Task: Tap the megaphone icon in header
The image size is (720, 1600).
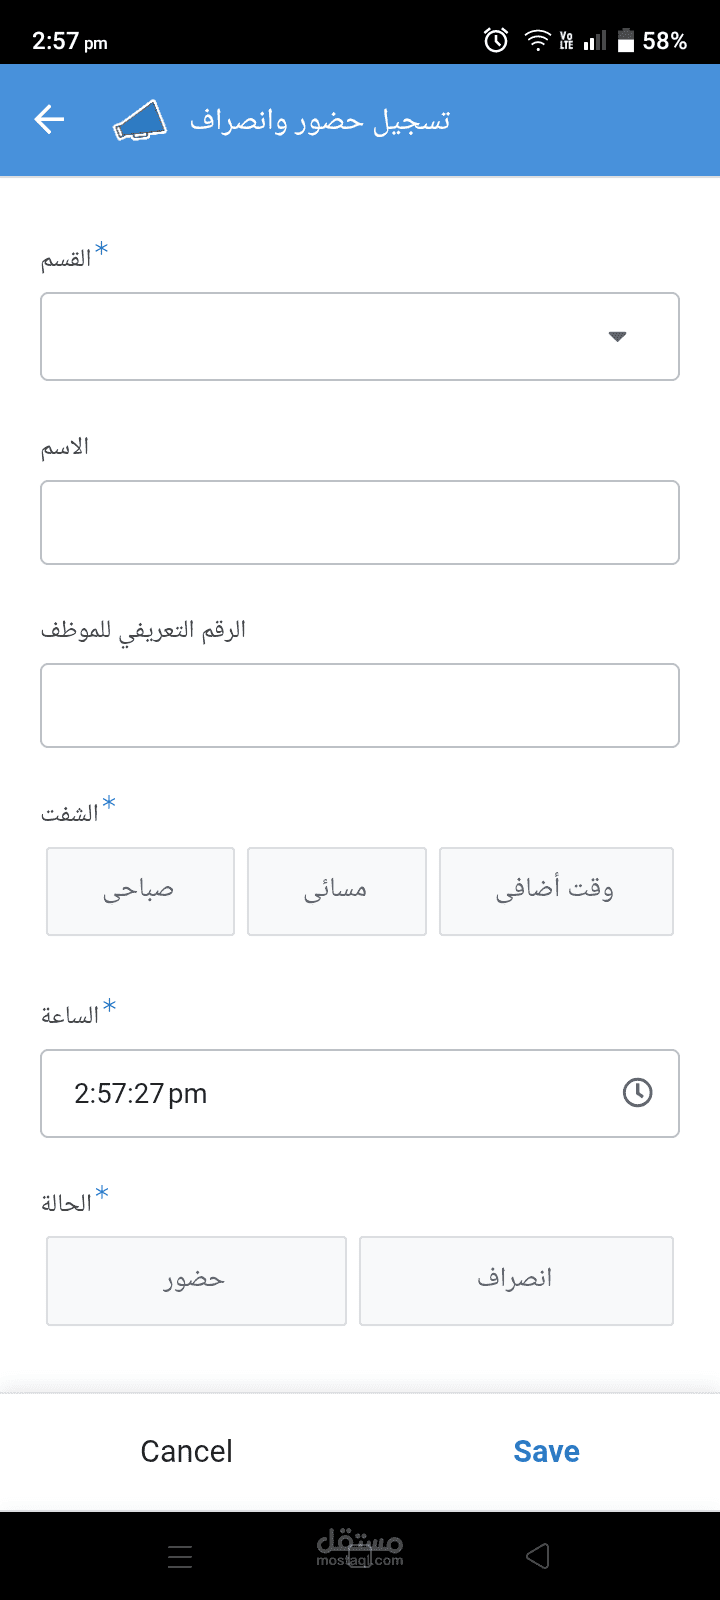Action: point(140,120)
